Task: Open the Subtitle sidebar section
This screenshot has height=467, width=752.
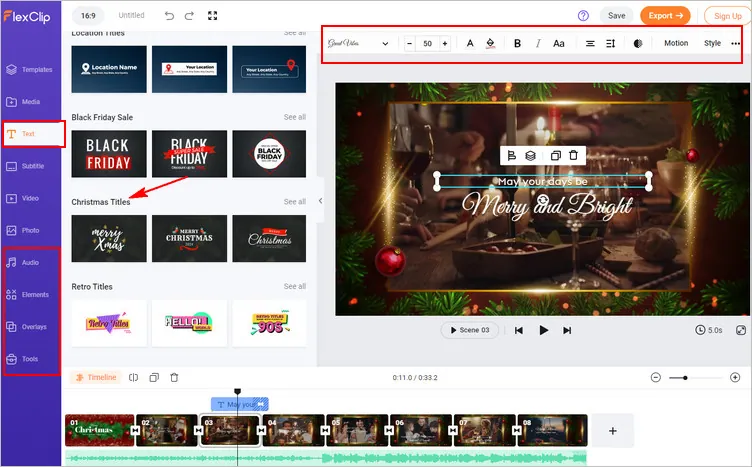Action: pos(25,166)
